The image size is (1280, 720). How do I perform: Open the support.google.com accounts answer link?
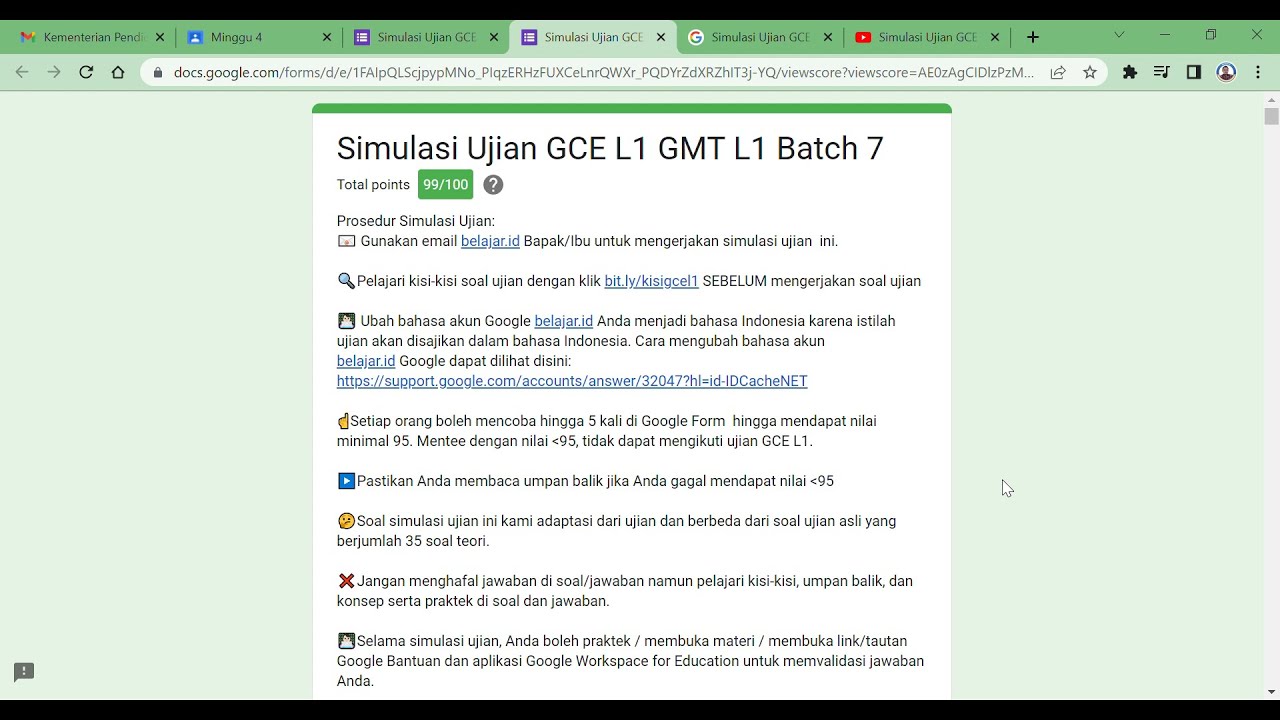coord(572,381)
